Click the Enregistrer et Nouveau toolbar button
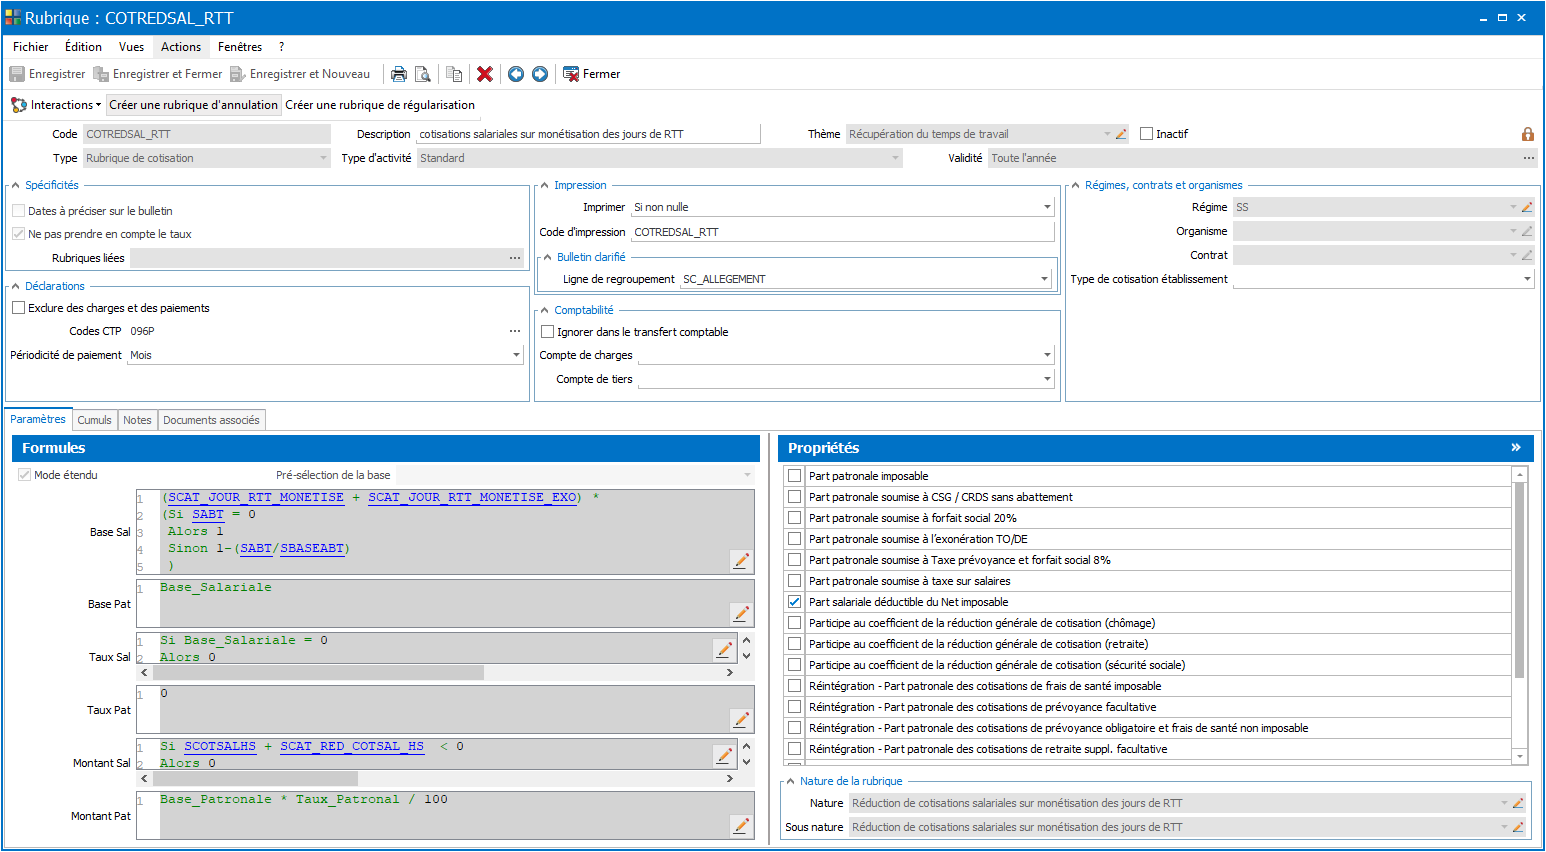The width and height of the screenshot is (1546, 852). [x=300, y=74]
